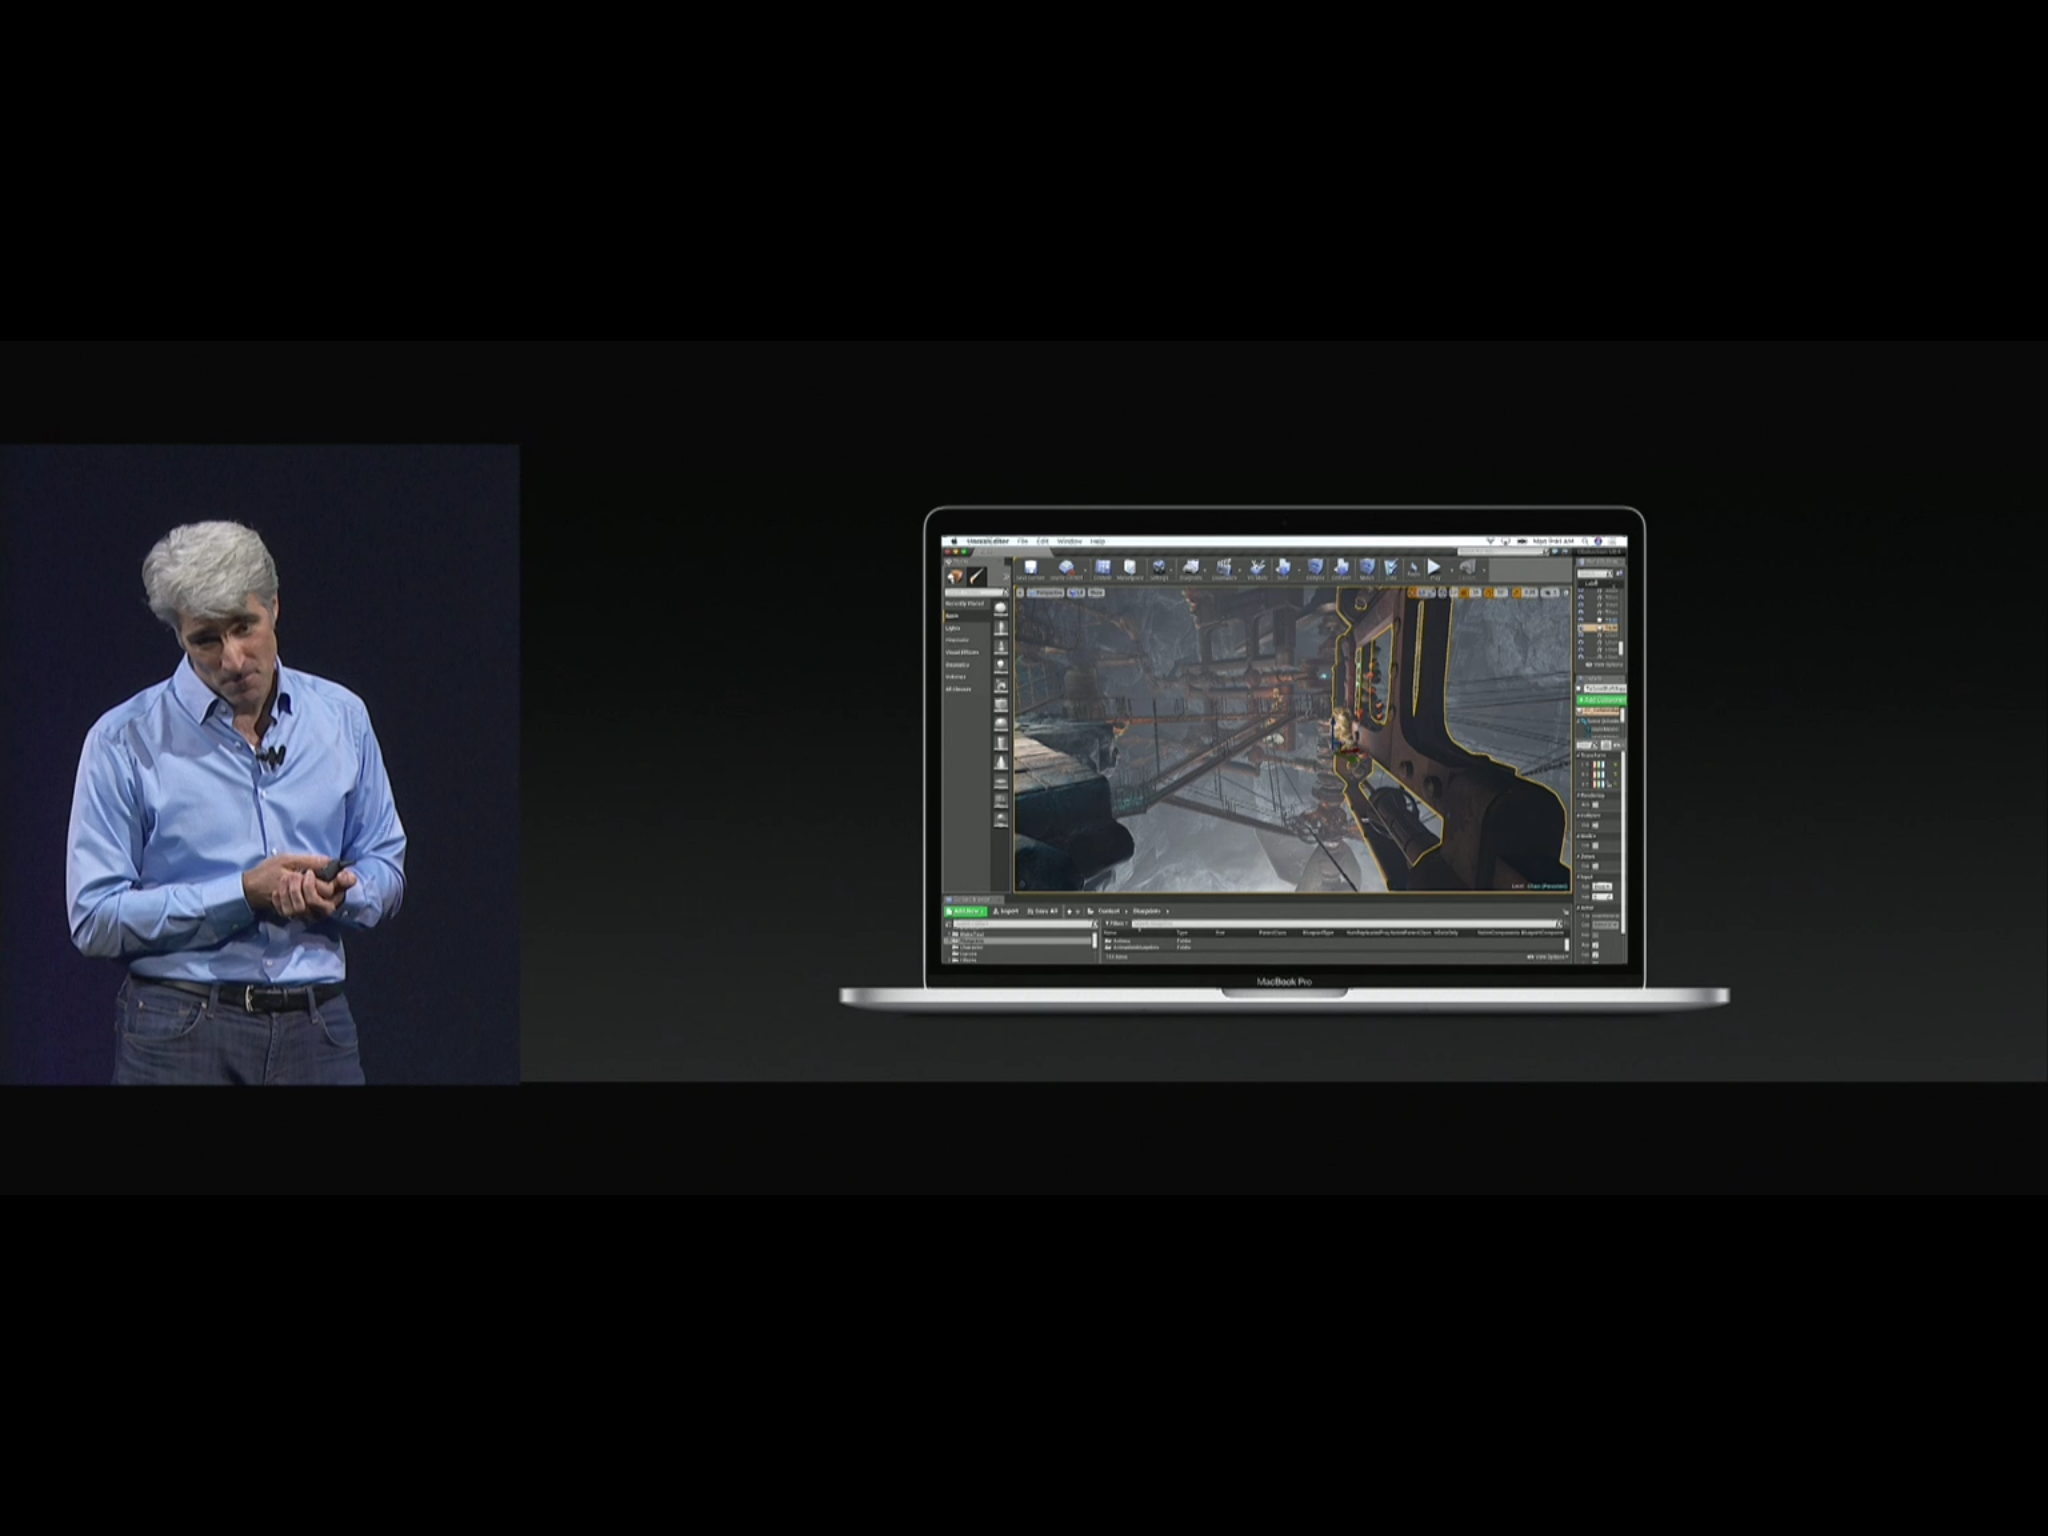Select Lights category in Modes panel
2048x1536 pixels.
tap(953, 628)
